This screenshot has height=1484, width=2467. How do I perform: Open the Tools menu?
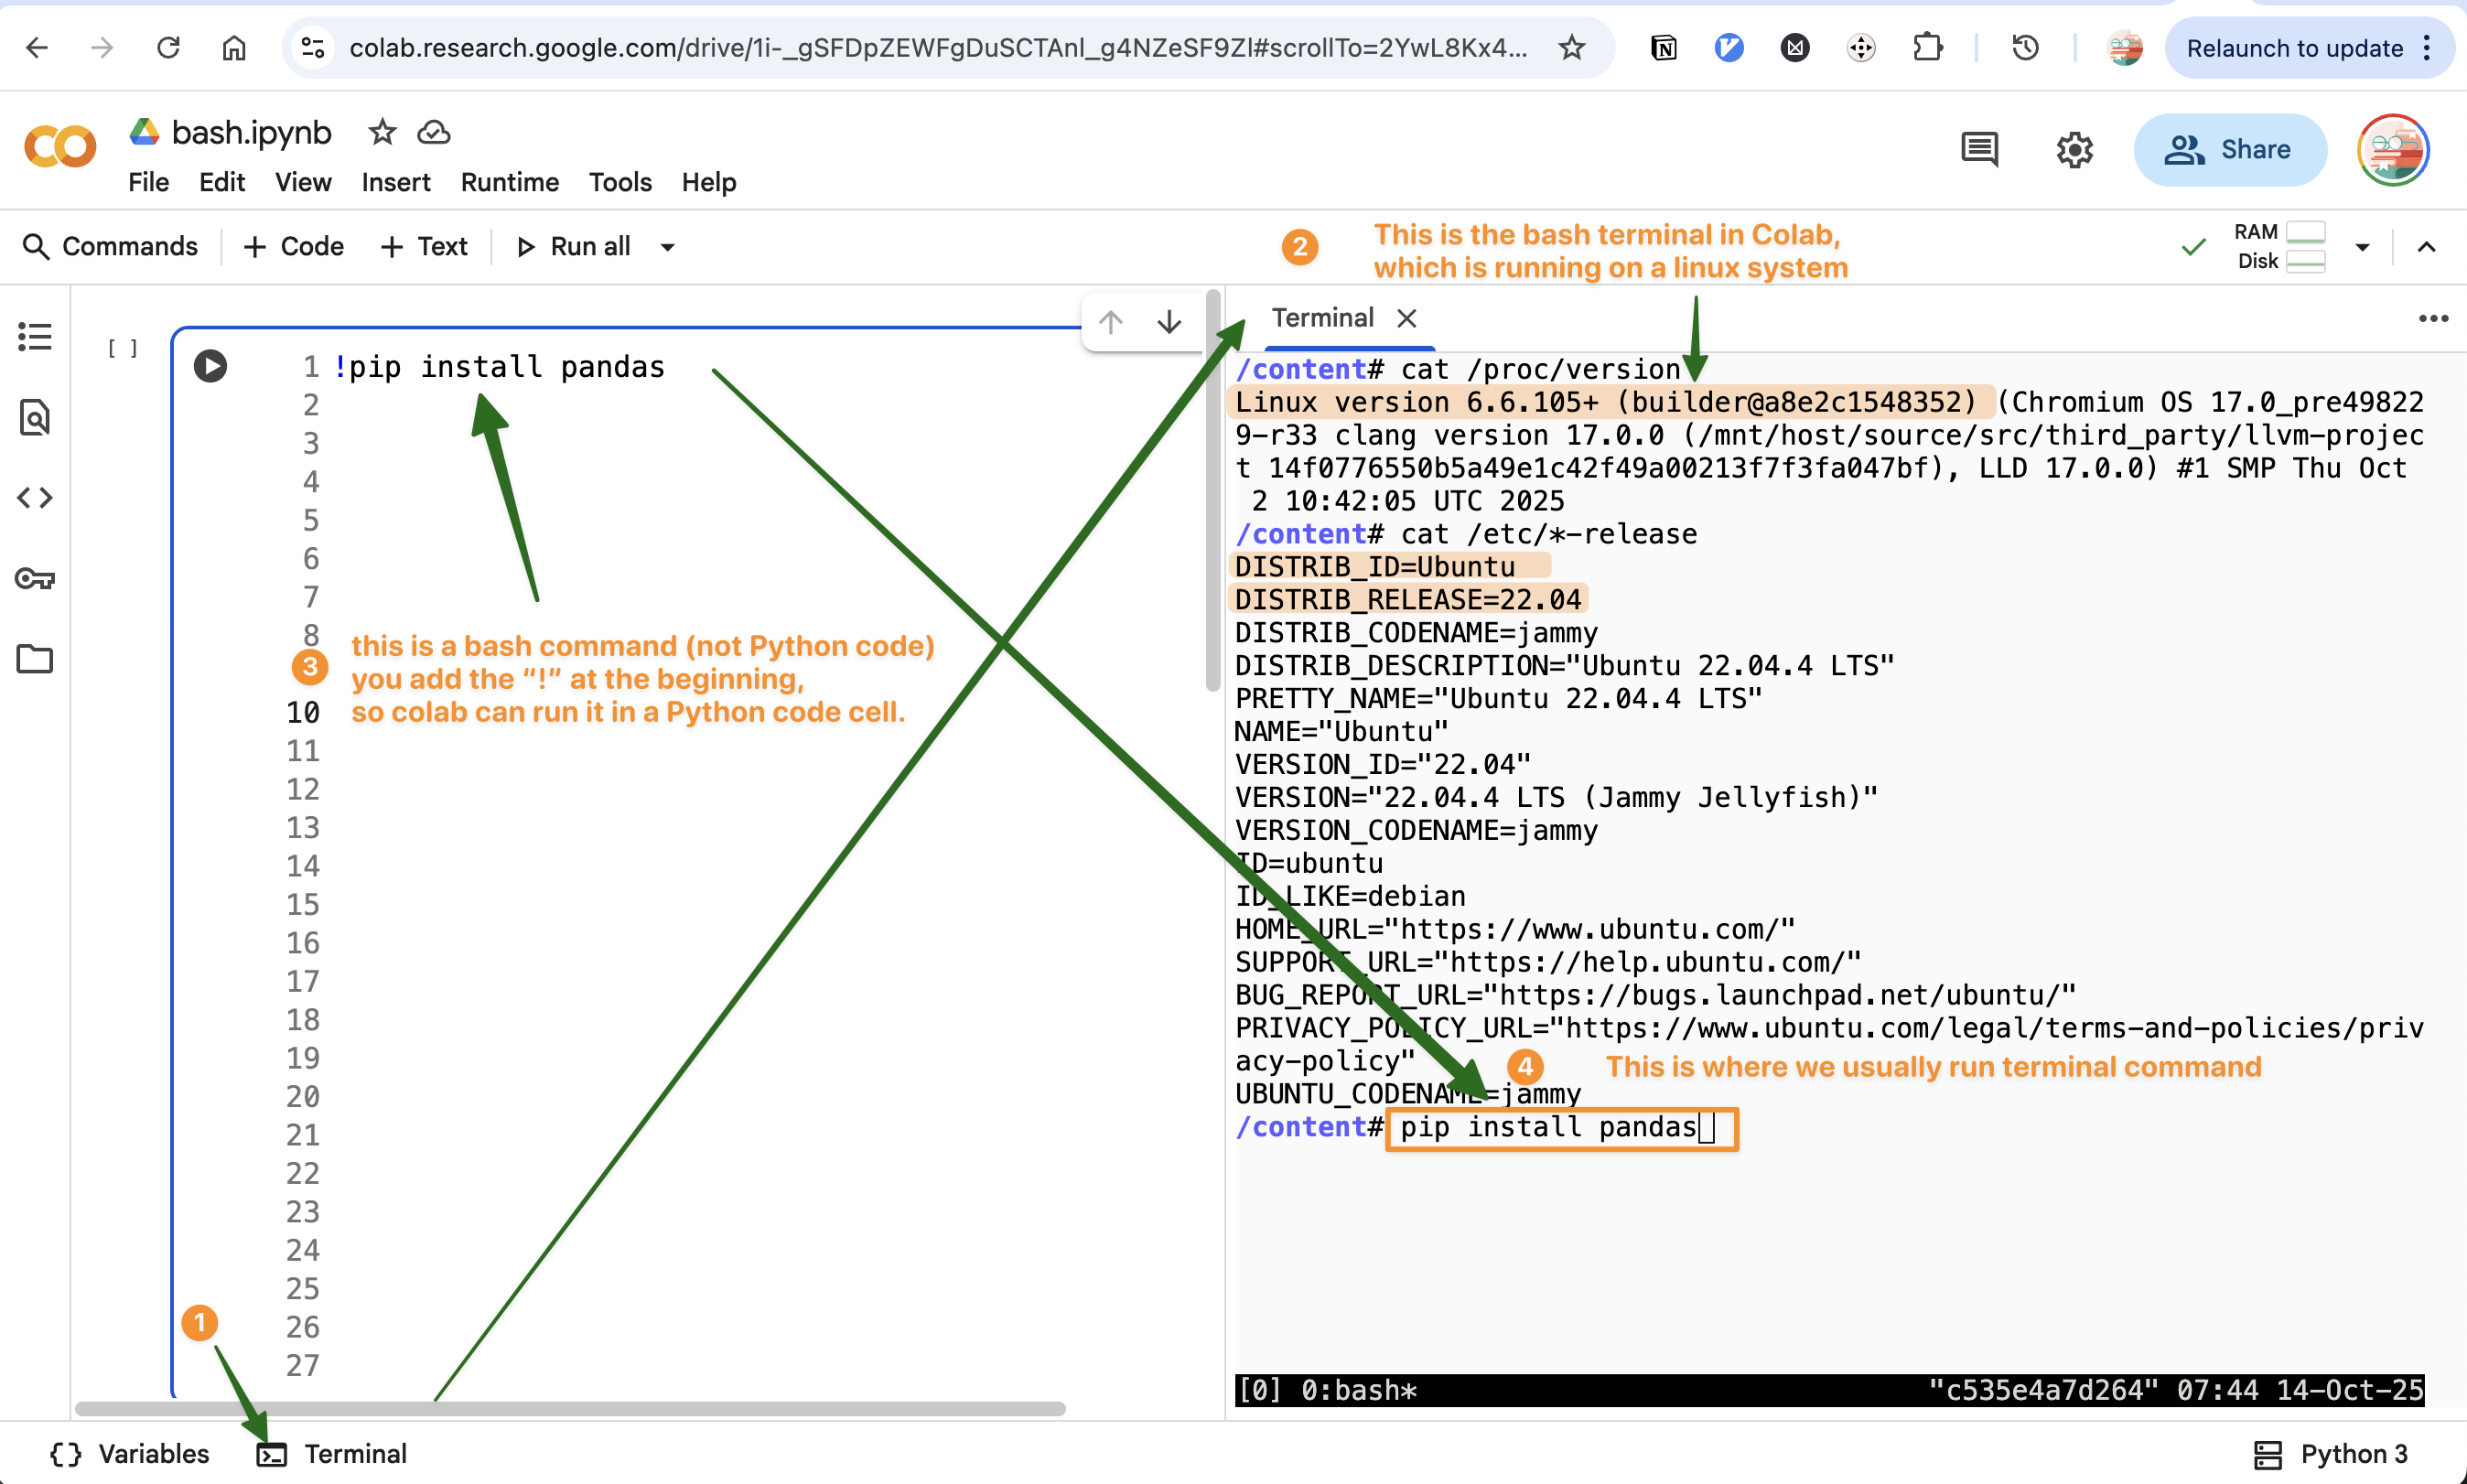[619, 182]
